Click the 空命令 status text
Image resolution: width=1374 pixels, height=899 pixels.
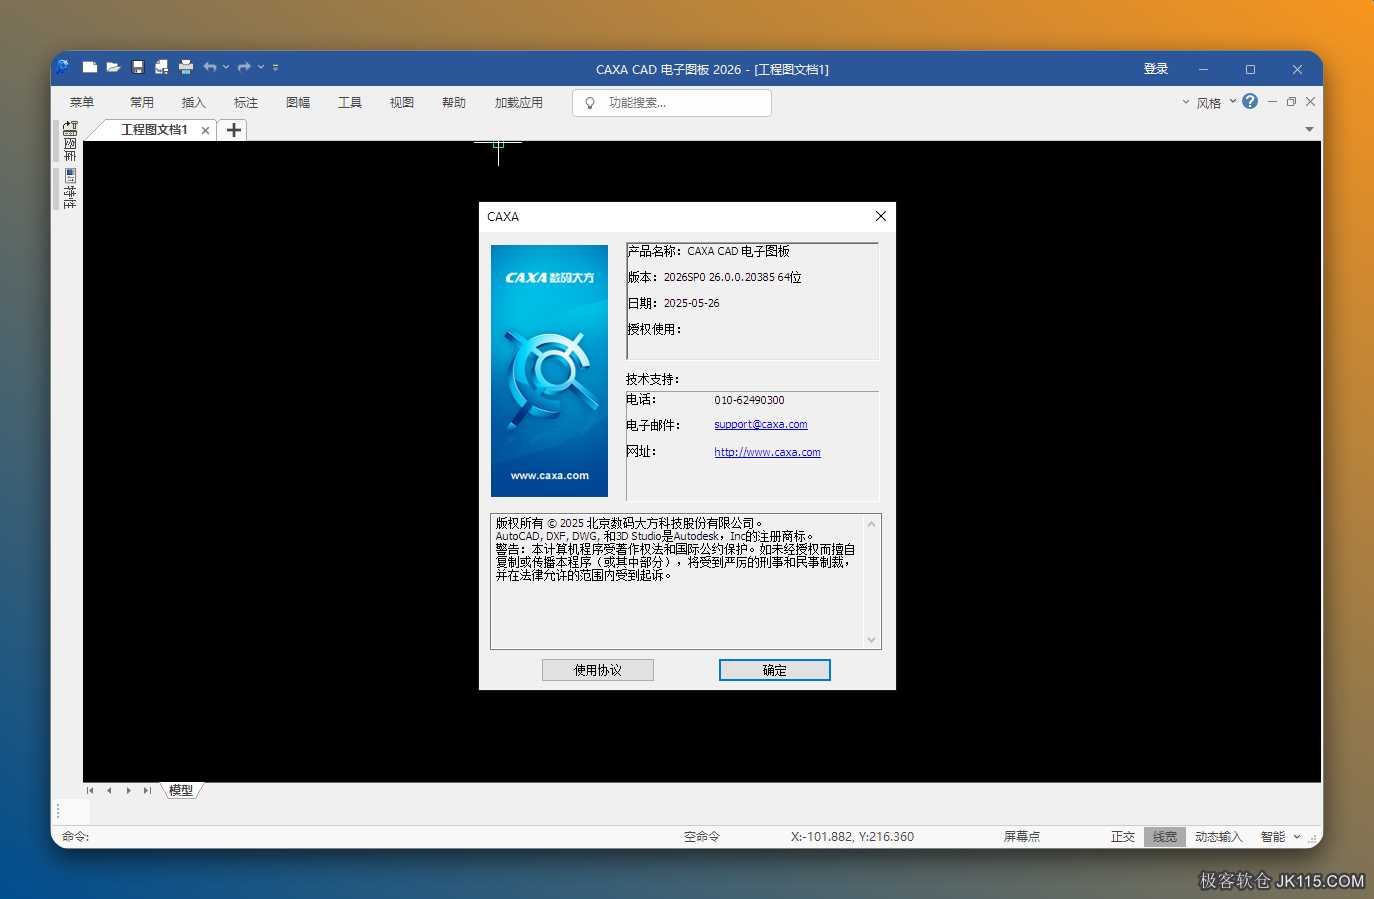[x=702, y=837]
